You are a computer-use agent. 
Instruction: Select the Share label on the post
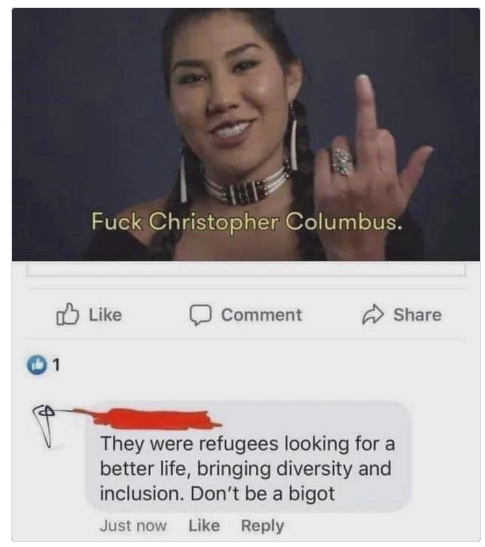coord(417,315)
